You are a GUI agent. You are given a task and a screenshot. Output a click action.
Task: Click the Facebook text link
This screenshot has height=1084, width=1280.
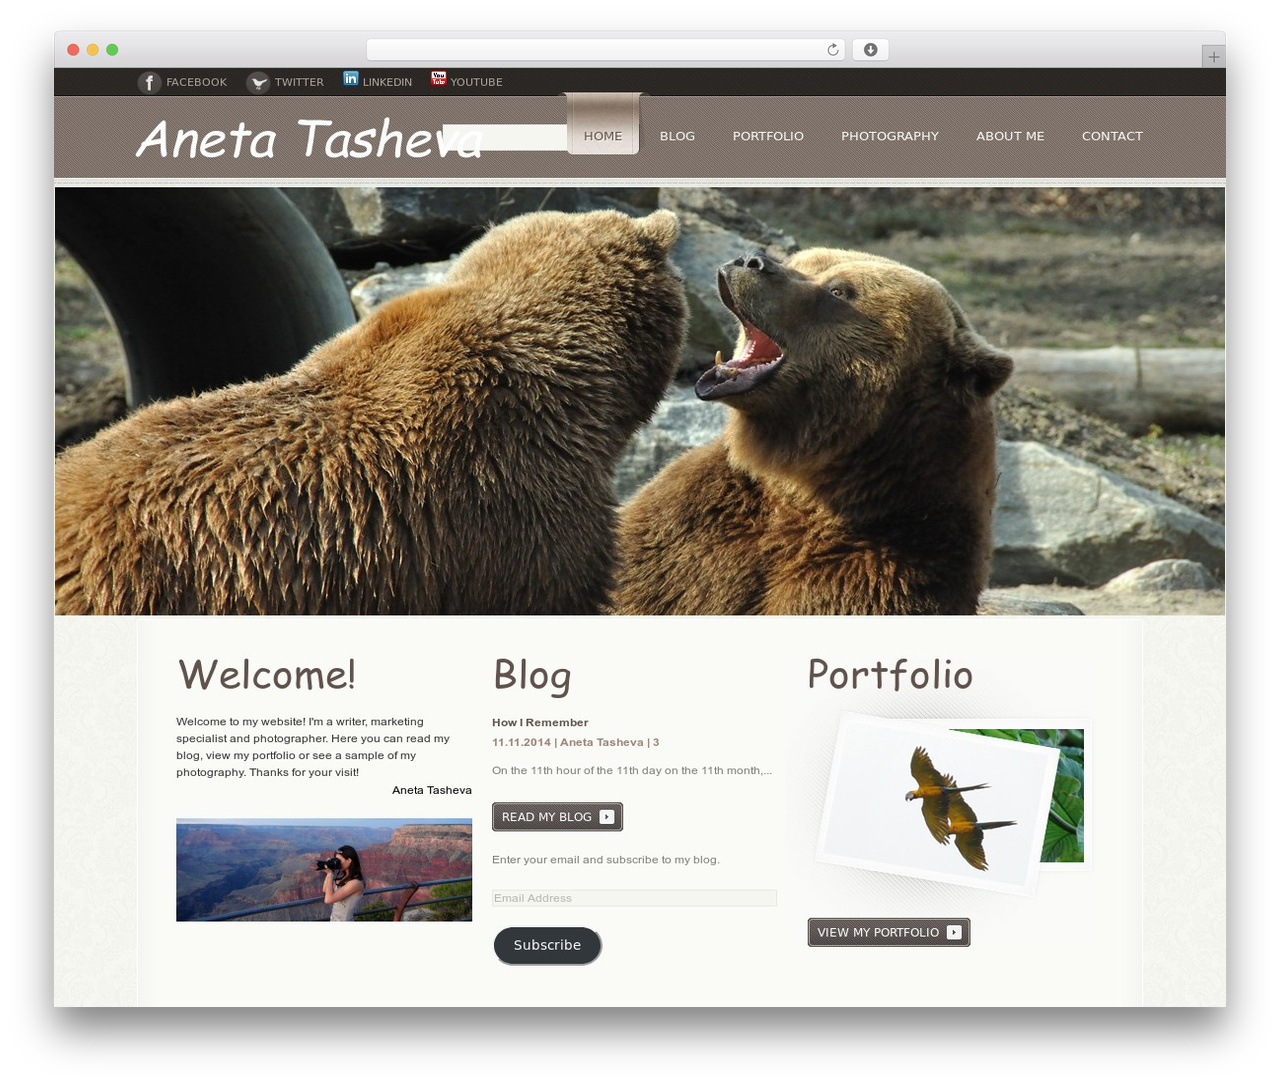197,82
